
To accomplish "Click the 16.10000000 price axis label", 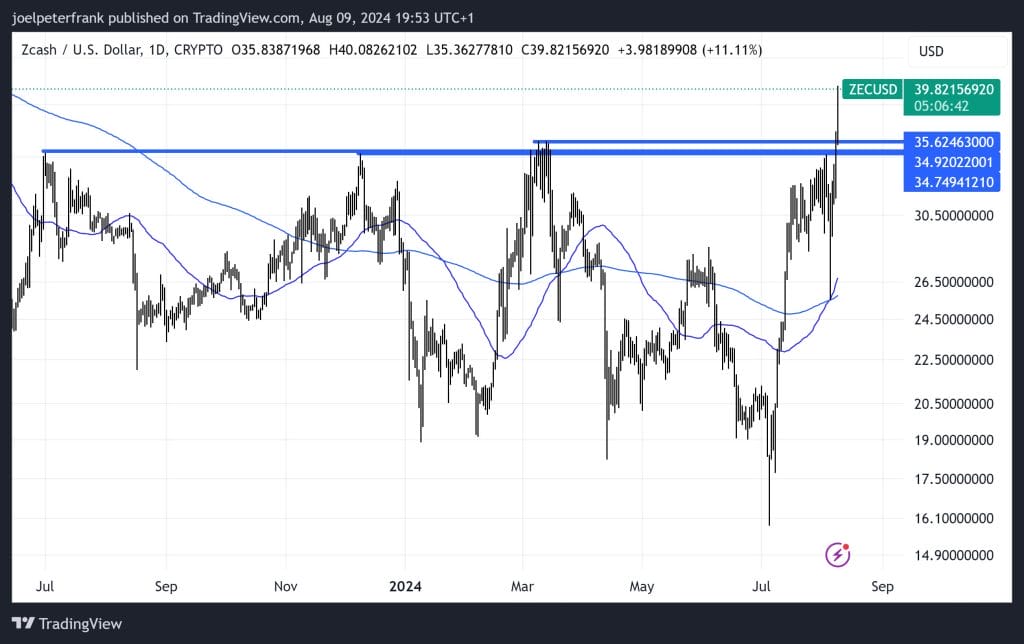I will pyautogui.click(x=954, y=518).
